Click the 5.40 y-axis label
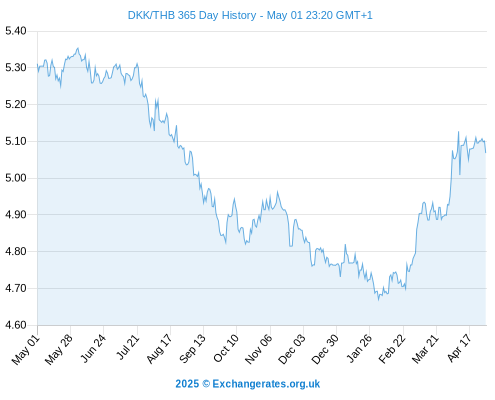The height and width of the screenshot is (400, 495). tap(16, 31)
